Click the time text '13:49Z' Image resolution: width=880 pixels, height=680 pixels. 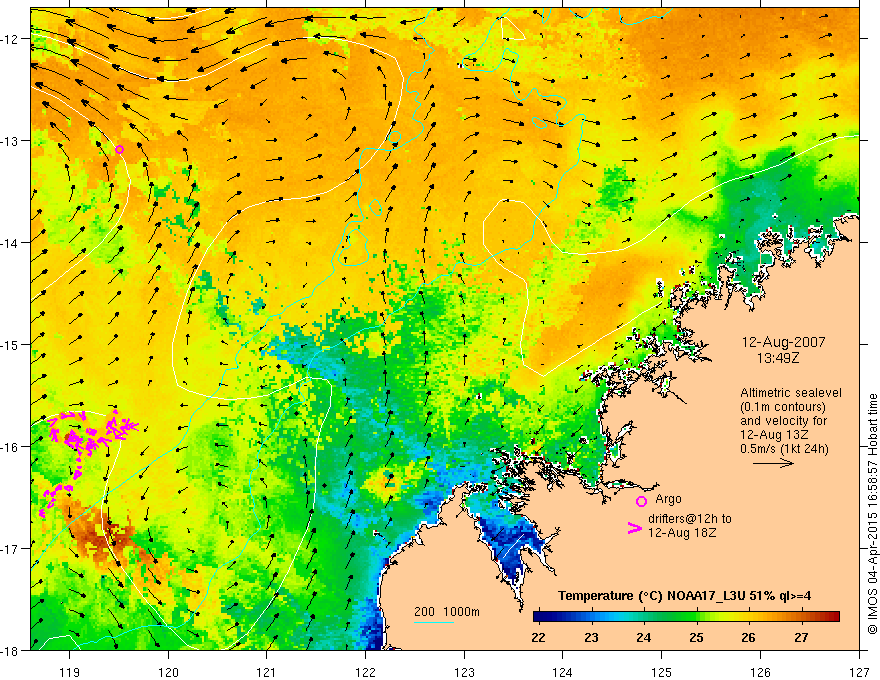[778, 358]
